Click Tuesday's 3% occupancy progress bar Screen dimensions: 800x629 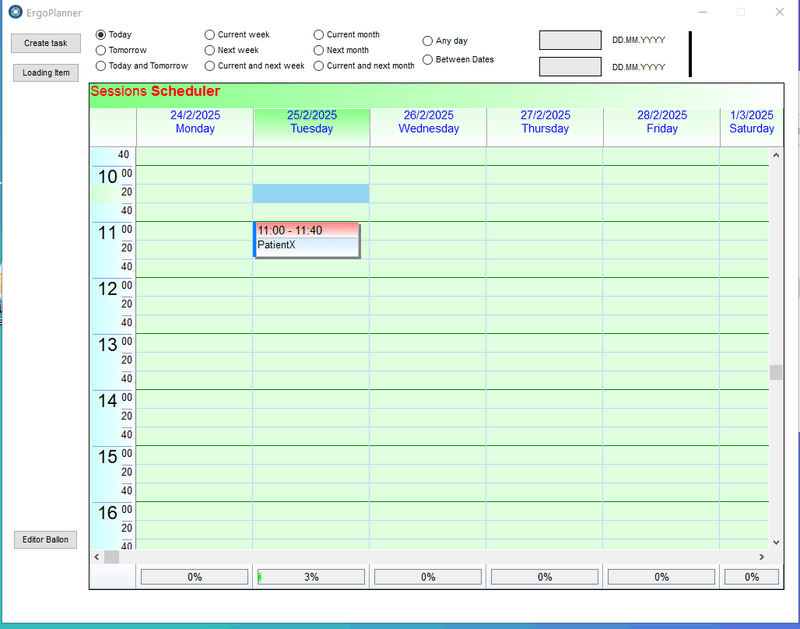(x=311, y=577)
